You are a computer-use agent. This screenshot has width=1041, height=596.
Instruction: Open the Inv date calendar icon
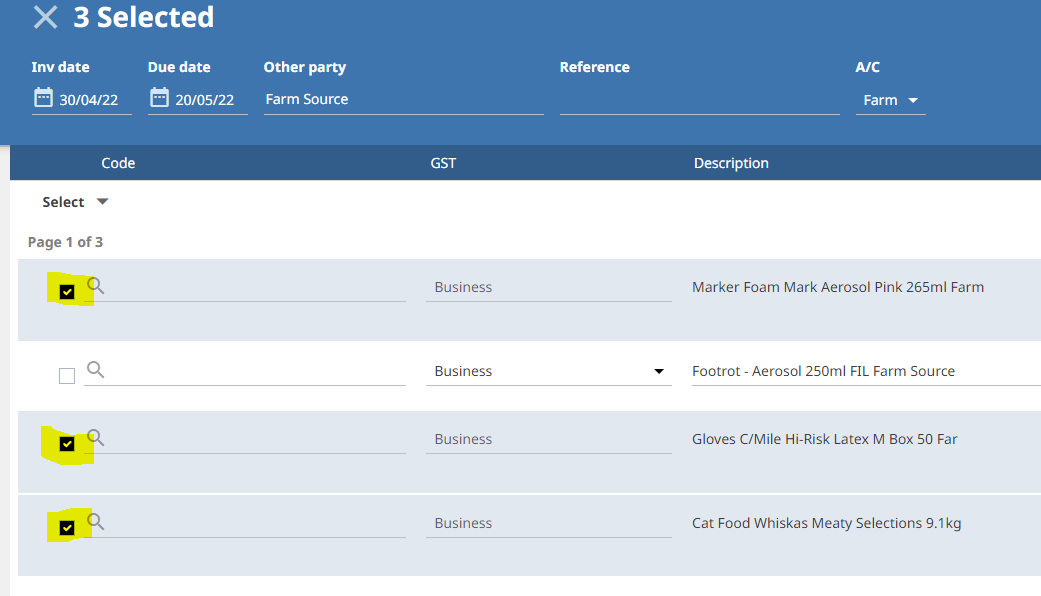(x=43, y=98)
